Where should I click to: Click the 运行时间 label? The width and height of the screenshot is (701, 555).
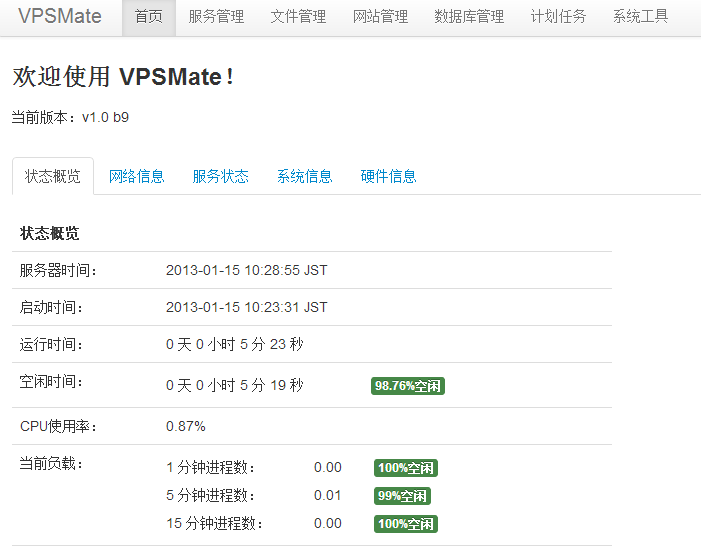pyautogui.click(x=51, y=344)
